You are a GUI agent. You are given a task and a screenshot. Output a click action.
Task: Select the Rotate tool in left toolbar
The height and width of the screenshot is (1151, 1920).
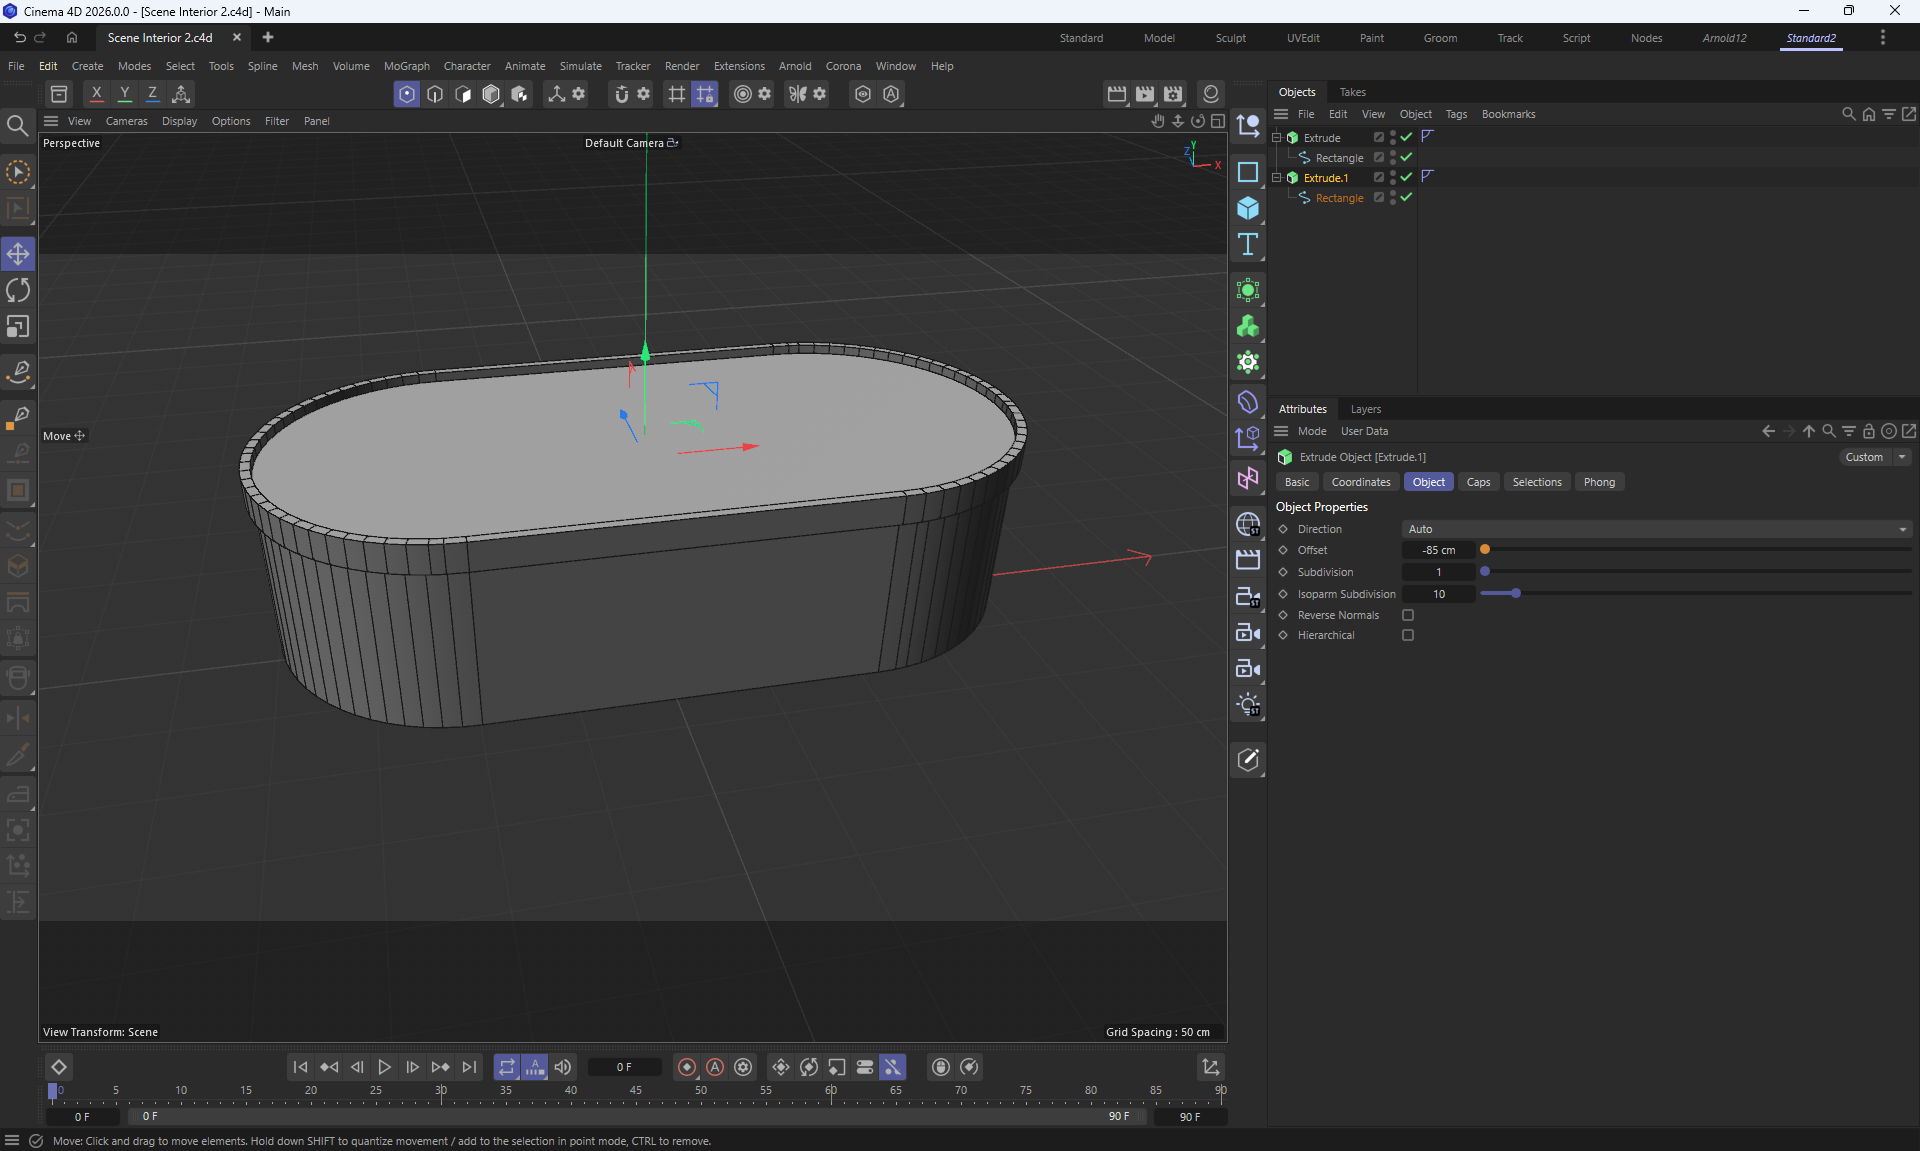(18, 290)
